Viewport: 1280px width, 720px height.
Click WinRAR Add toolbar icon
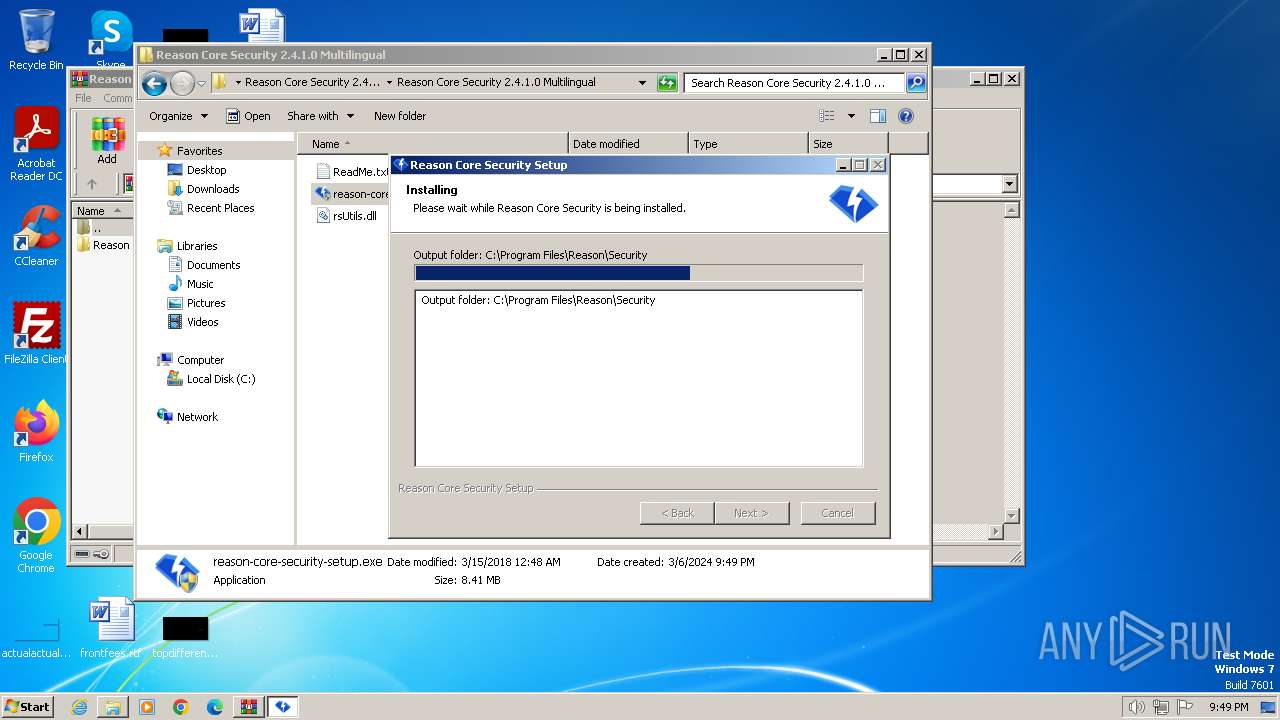[107, 140]
